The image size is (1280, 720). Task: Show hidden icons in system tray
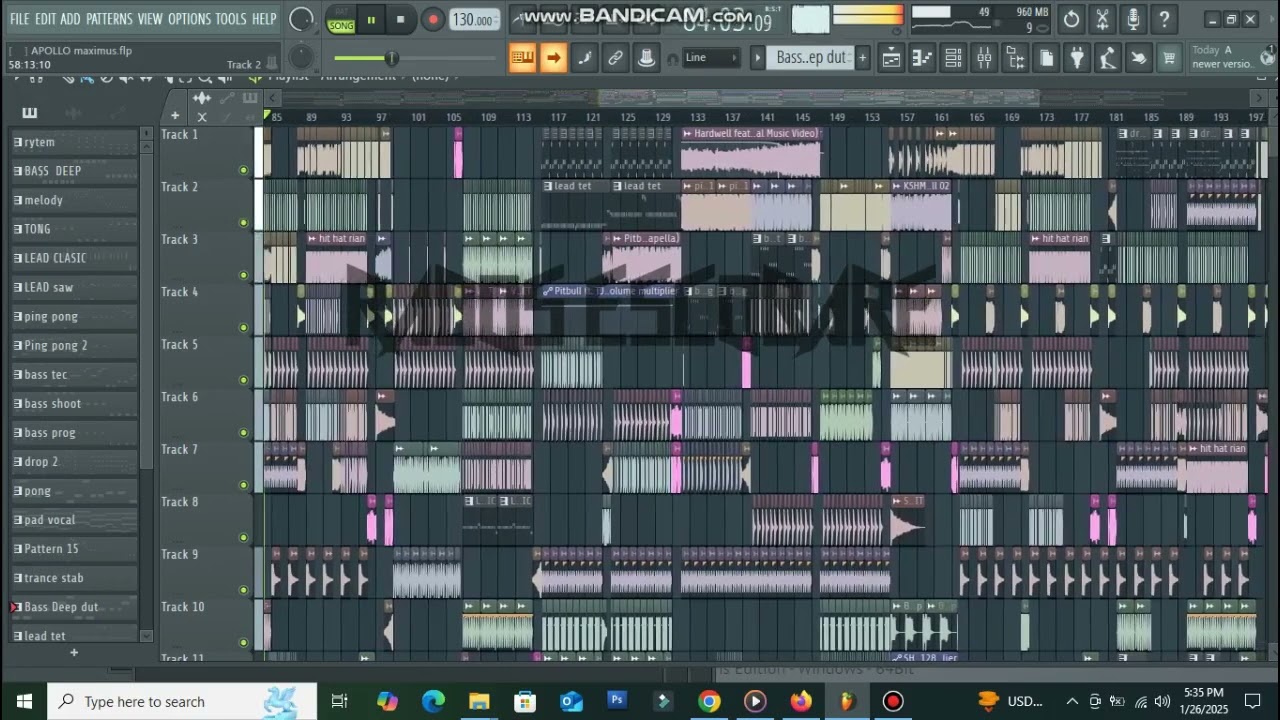(1072, 701)
